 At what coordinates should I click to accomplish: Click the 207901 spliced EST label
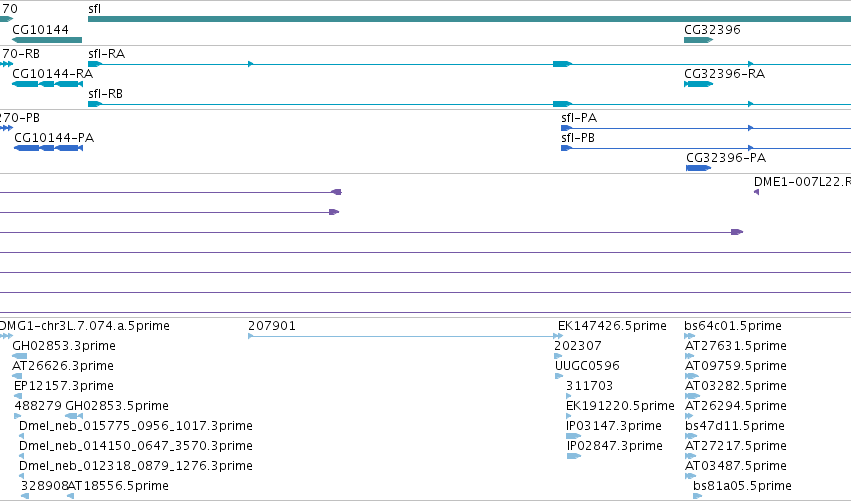coord(272,326)
